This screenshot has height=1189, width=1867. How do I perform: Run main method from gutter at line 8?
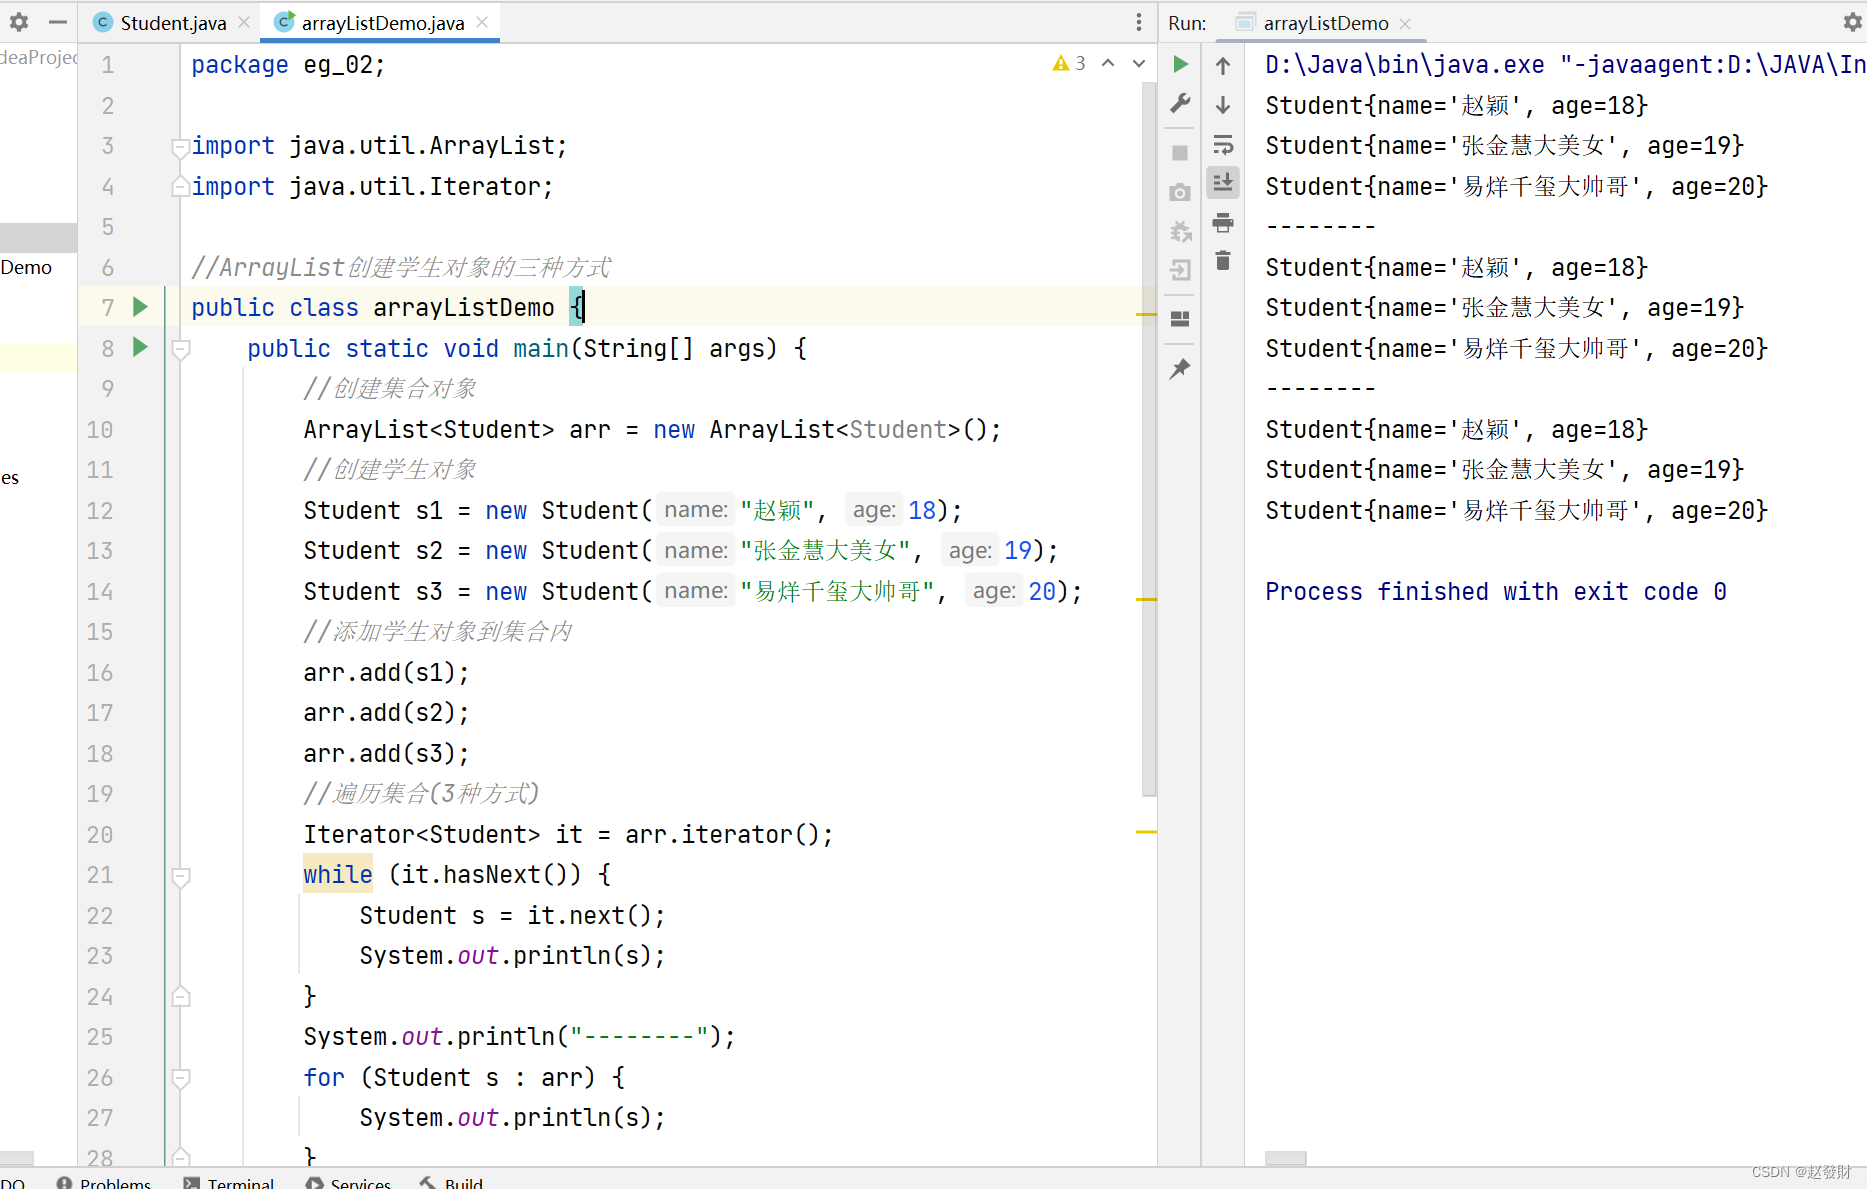[140, 347]
